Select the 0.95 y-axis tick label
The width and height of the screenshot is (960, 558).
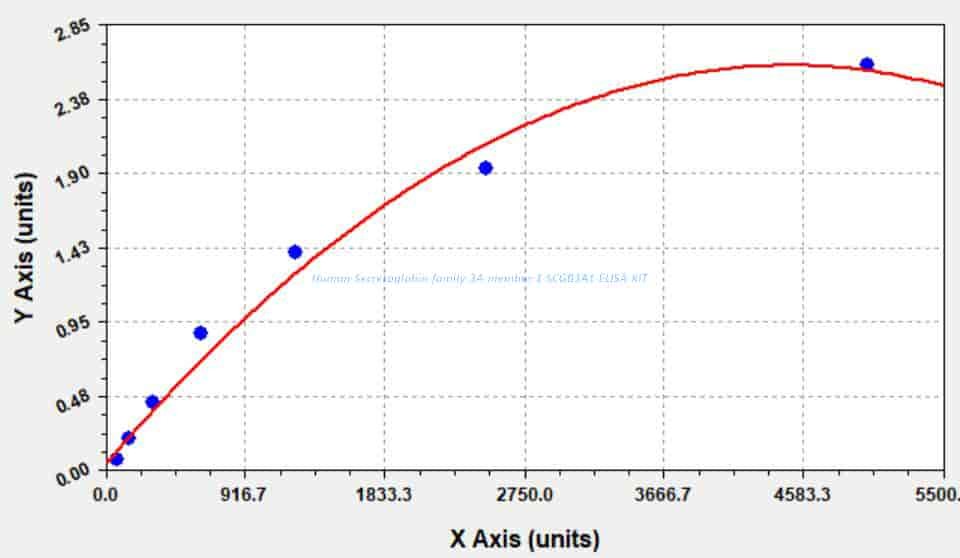(x=72, y=327)
